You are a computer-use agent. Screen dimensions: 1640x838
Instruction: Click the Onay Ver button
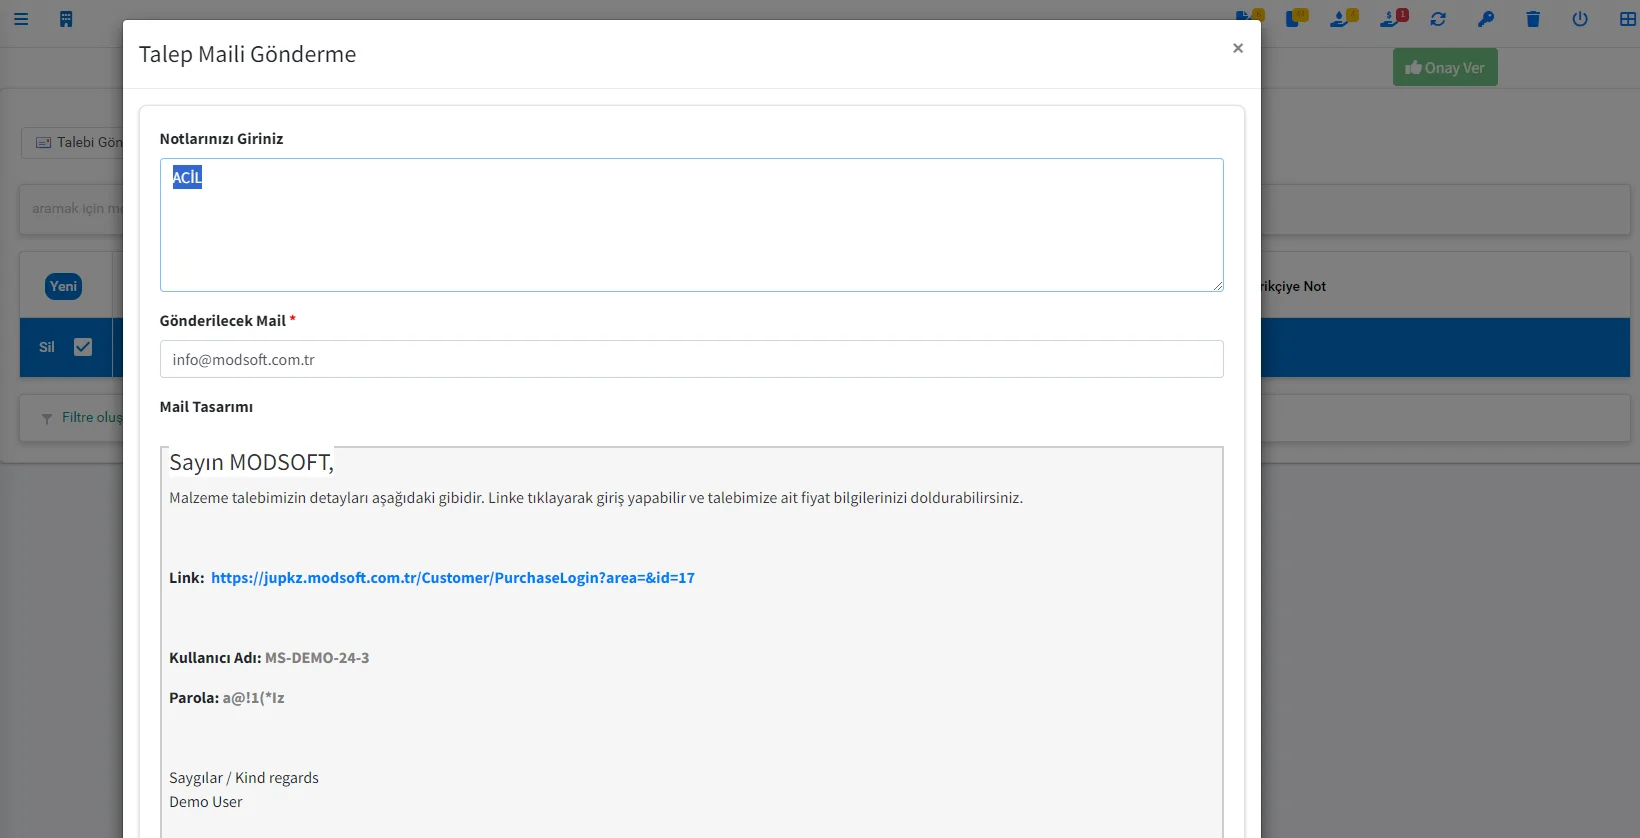(1445, 68)
